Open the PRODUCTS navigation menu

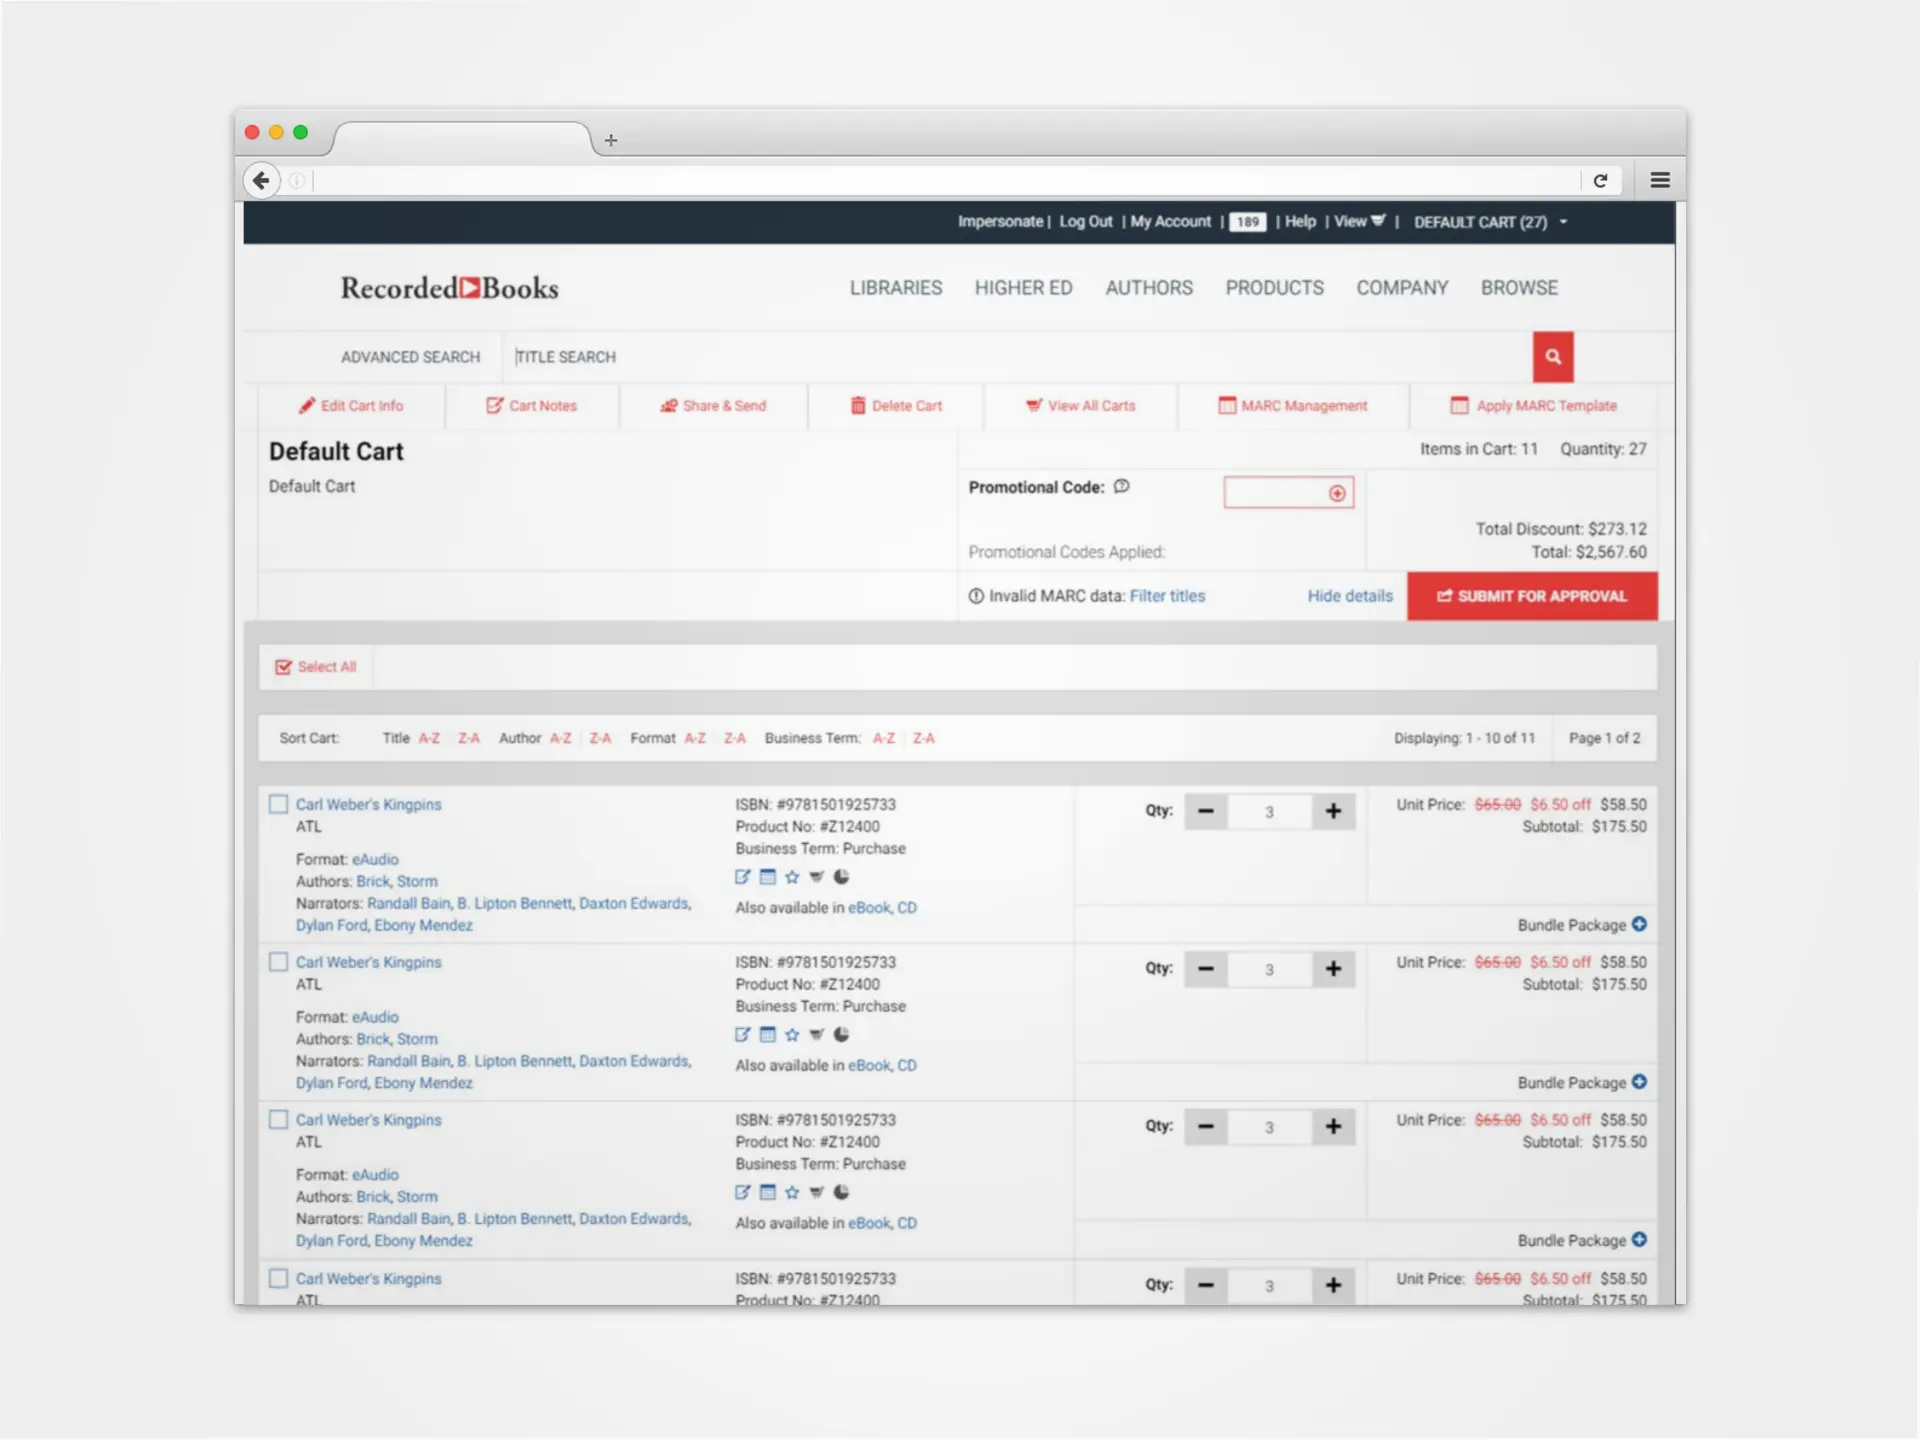coord(1274,288)
